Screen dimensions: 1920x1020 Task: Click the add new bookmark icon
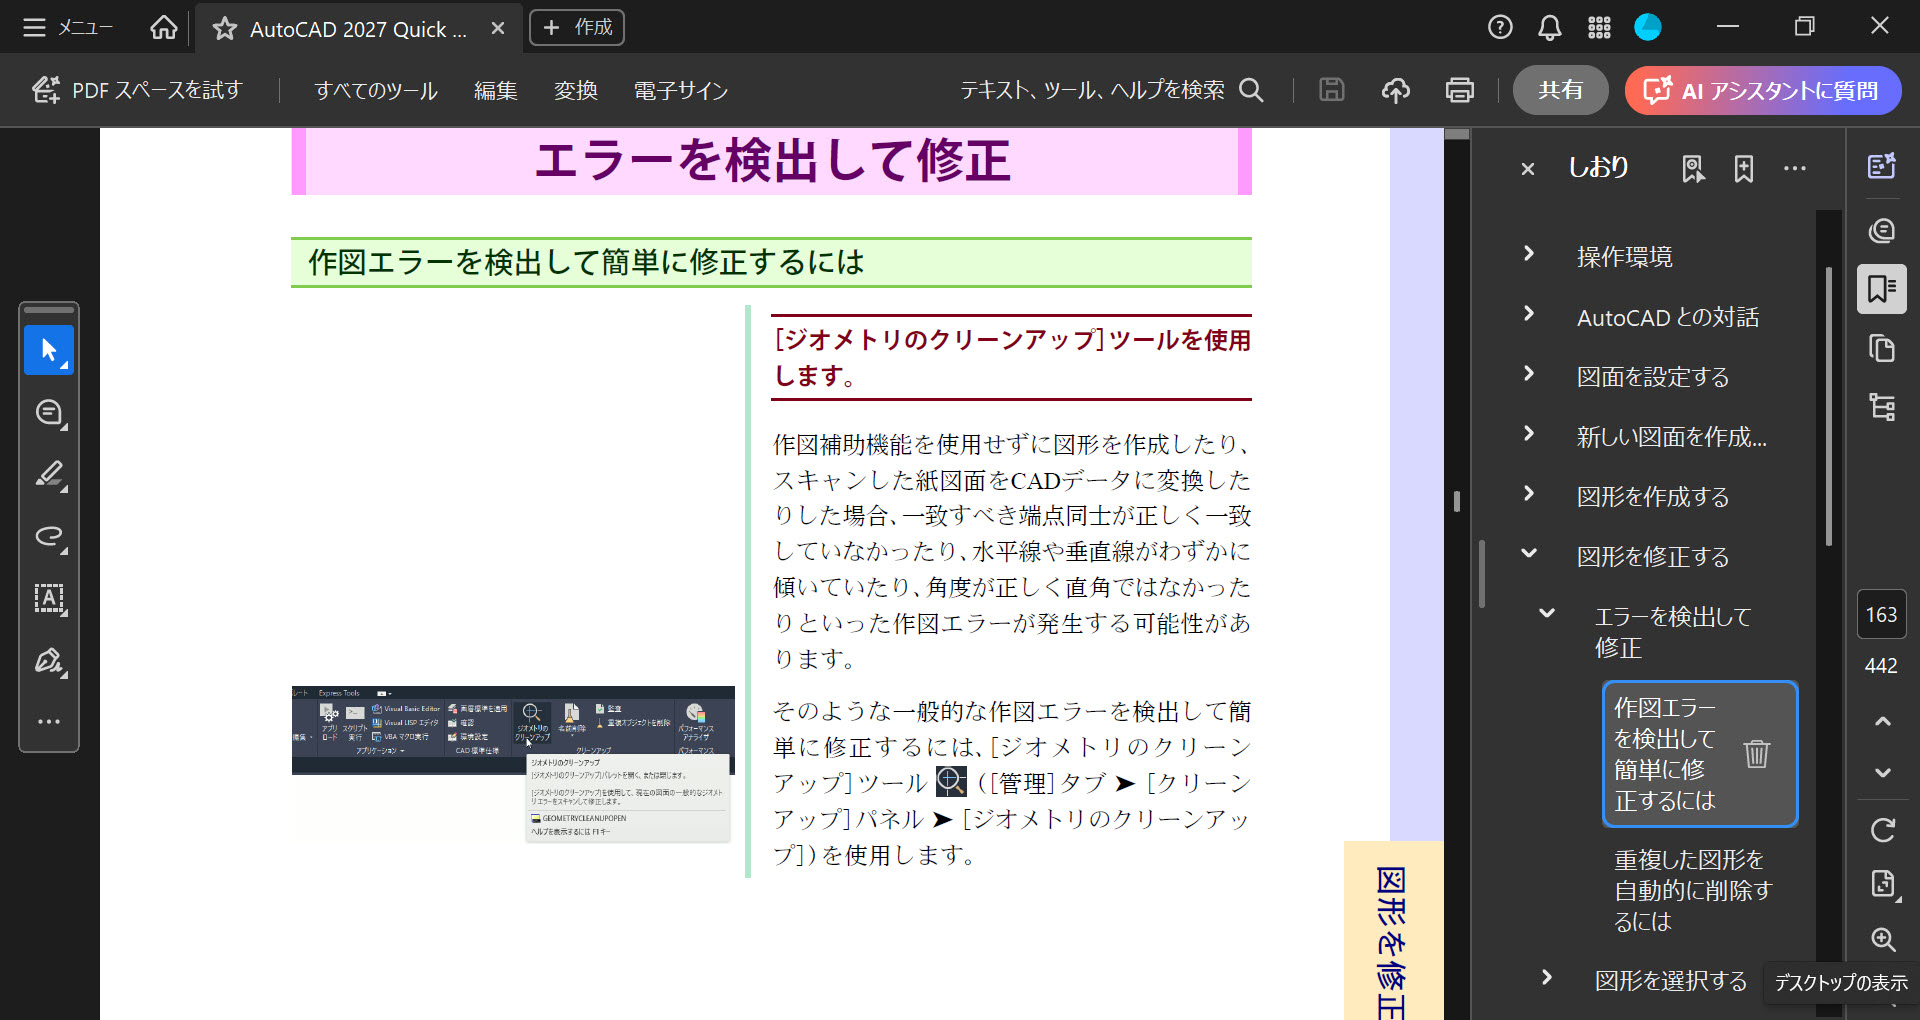(x=1743, y=169)
